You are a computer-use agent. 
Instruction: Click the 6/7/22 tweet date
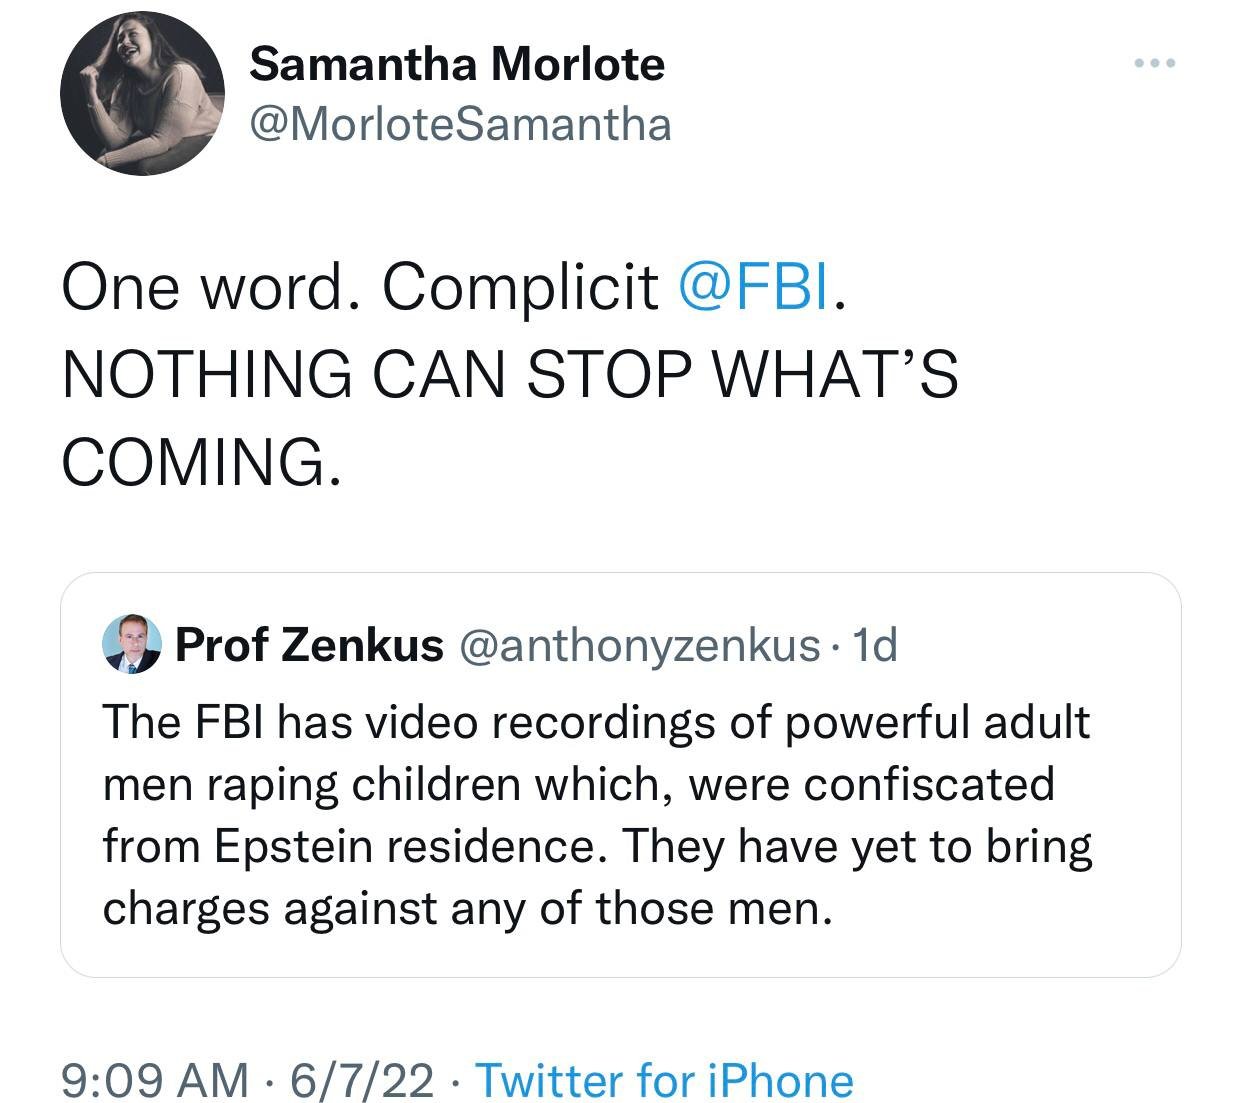click(x=362, y=1080)
